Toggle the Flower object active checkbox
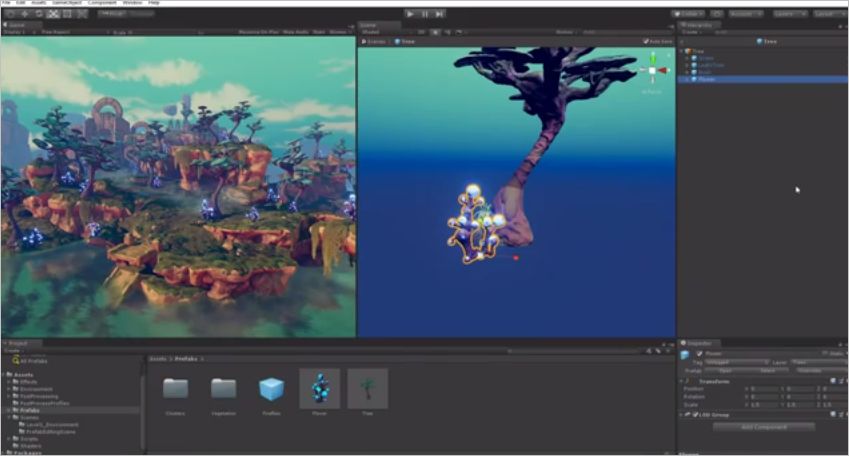Image resolution: width=849 pixels, height=456 pixels. (699, 354)
